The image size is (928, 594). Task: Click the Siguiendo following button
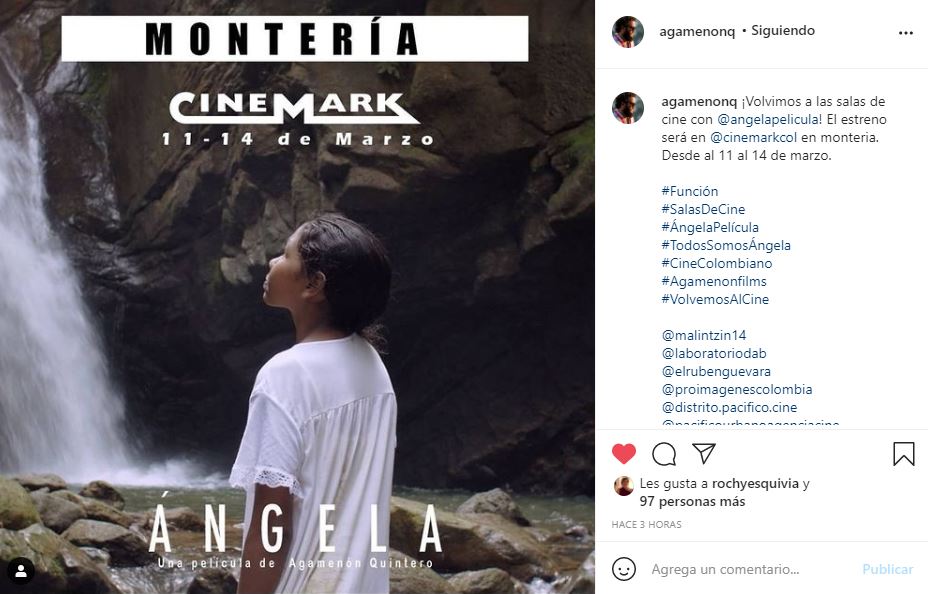[x=783, y=31]
